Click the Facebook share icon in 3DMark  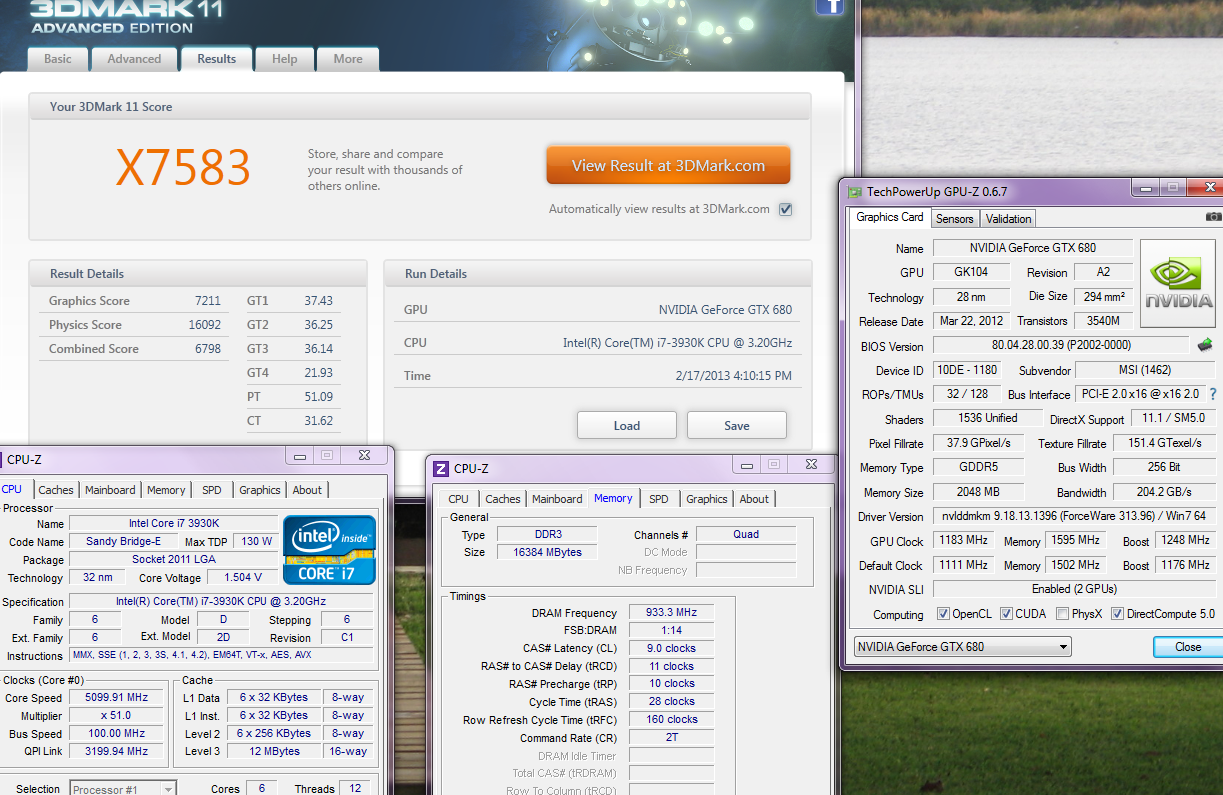coord(830,7)
